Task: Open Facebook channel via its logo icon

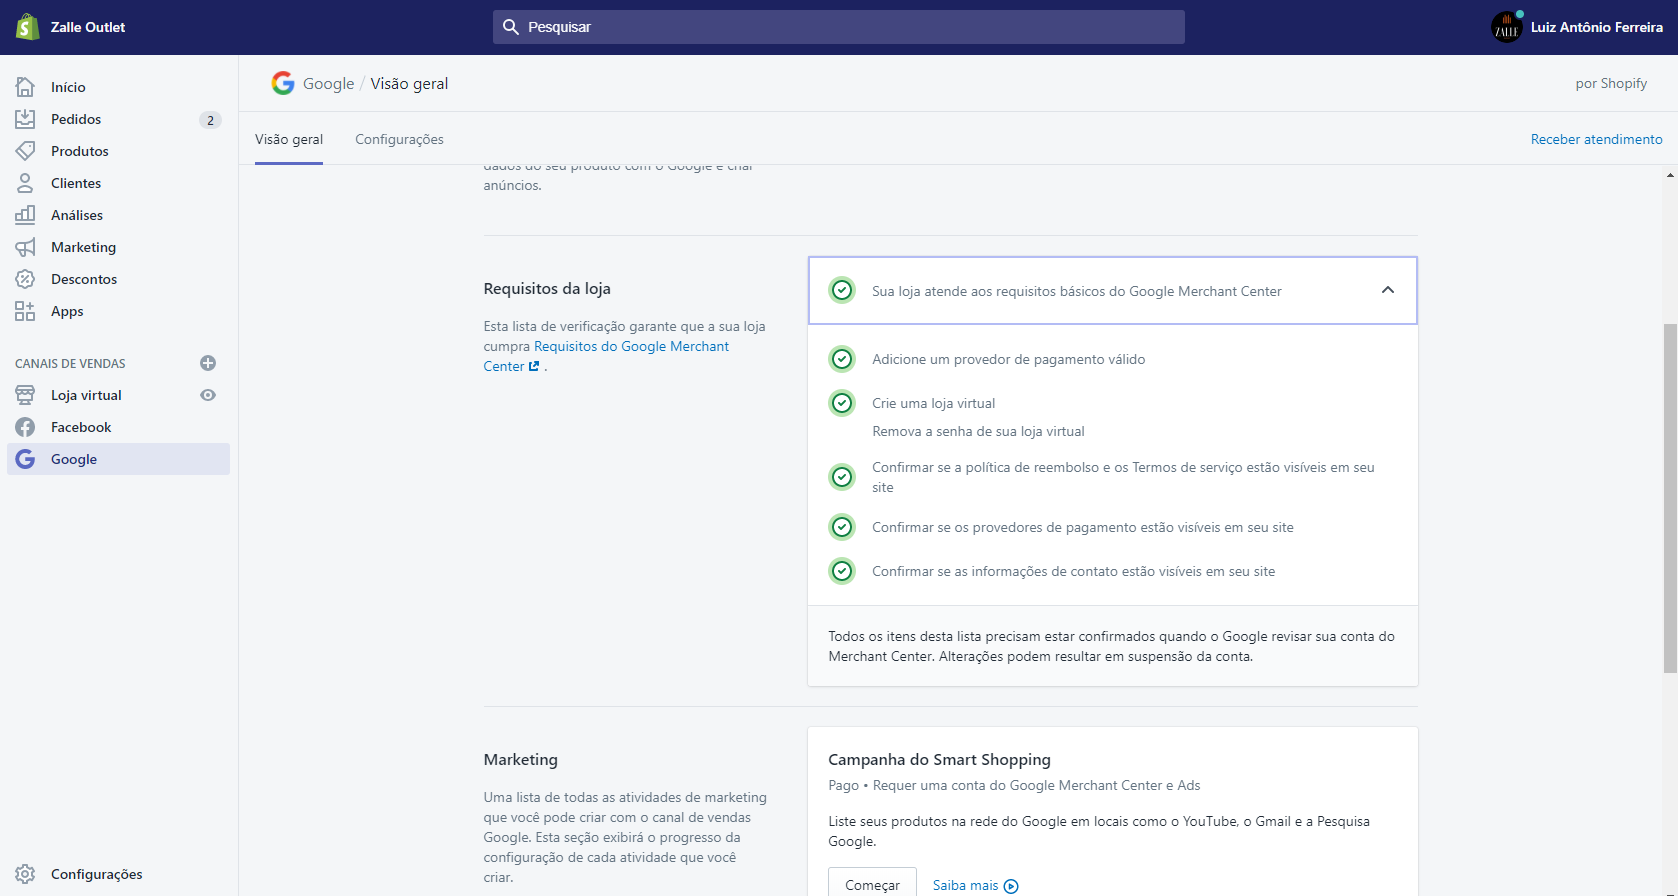Action: click(25, 427)
